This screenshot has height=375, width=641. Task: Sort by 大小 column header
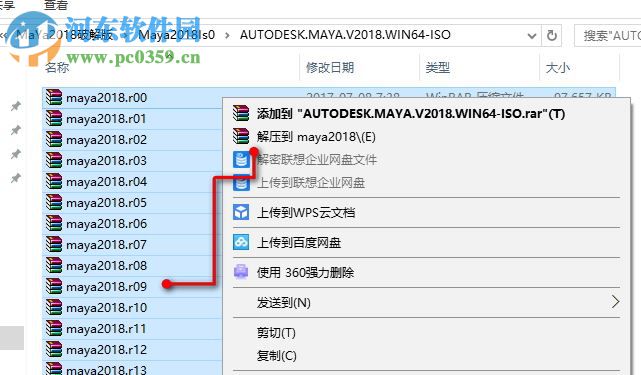point(558,67)
